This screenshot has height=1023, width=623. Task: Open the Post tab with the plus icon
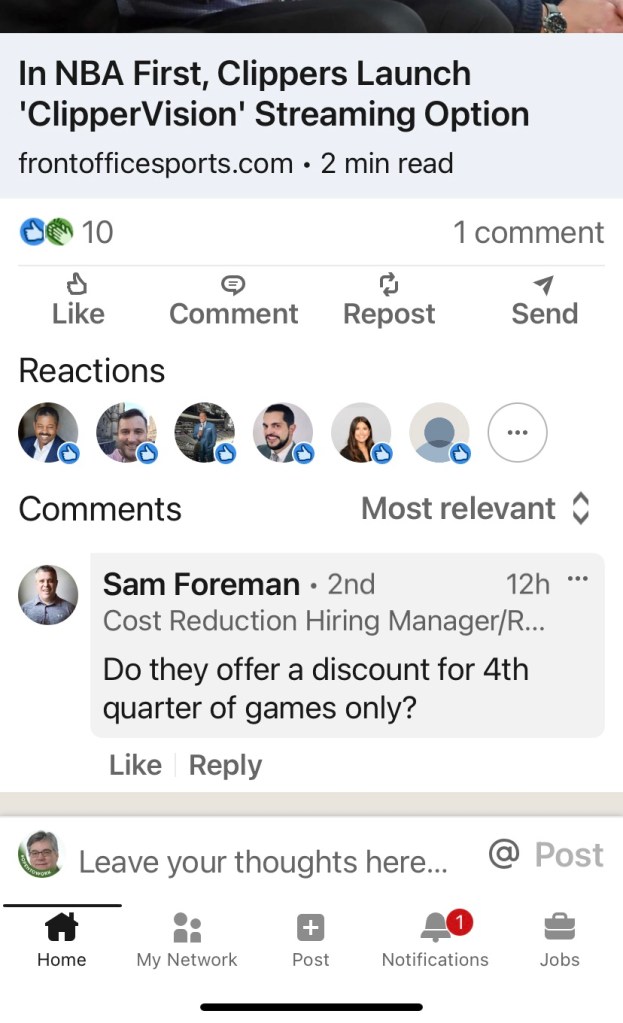311,928
